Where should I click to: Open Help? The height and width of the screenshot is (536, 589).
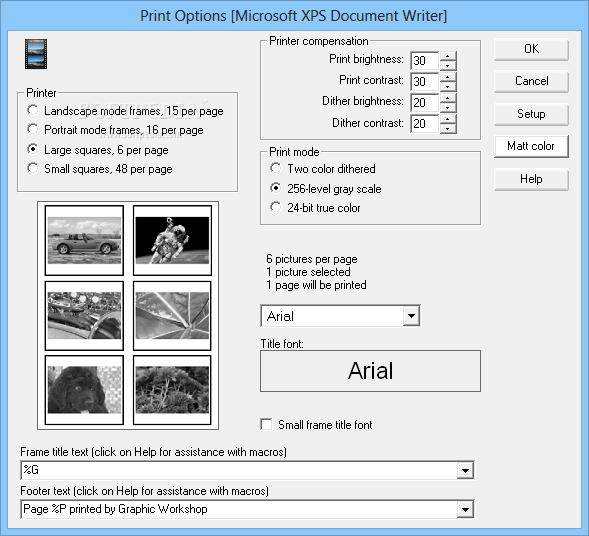(x=531, y=179)
